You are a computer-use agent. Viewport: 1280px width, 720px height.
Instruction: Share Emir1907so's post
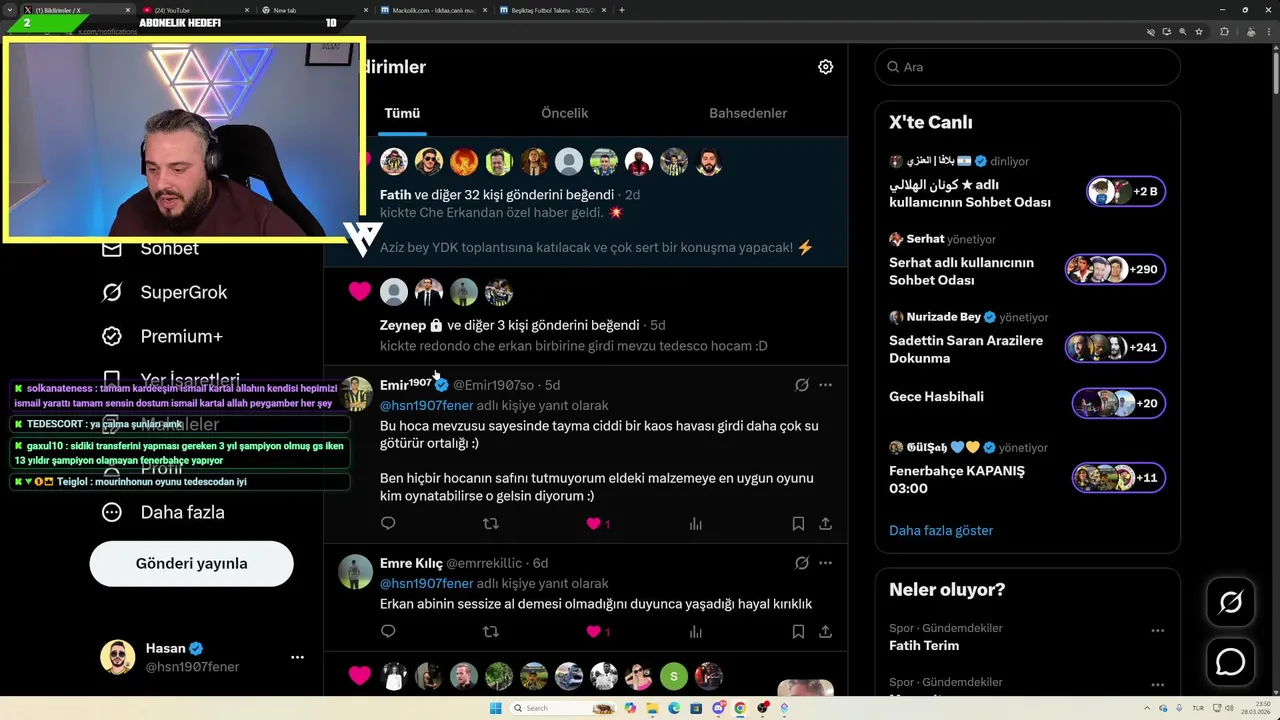click(825, 523)
